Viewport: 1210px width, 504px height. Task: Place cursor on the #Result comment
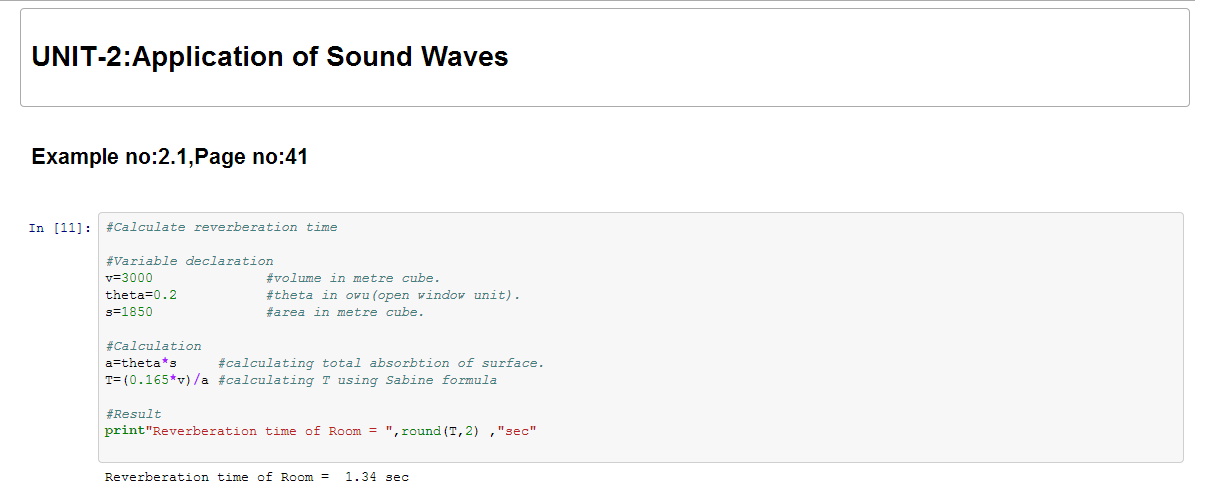tap(133, 414)
